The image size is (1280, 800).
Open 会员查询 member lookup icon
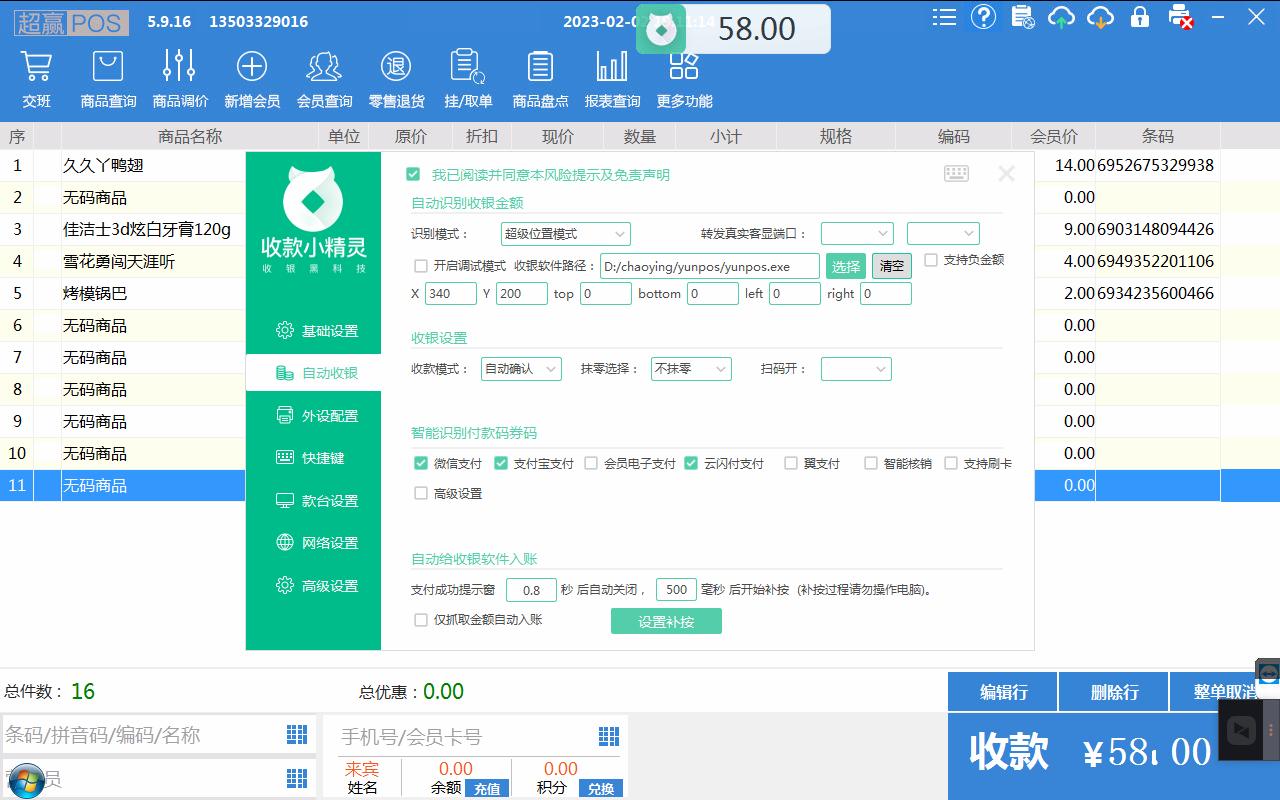tap(324, 78)
